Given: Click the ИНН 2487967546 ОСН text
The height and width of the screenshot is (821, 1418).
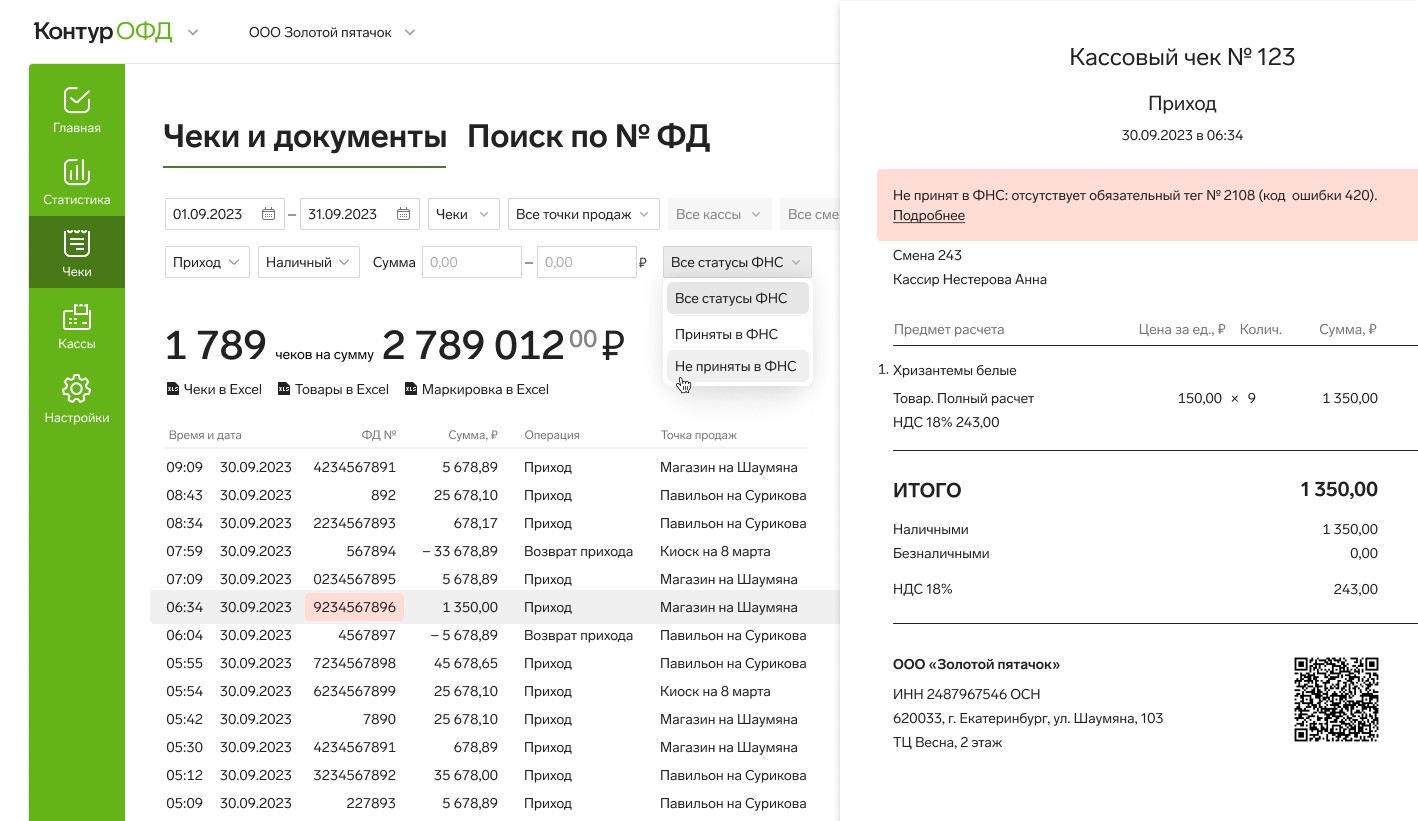Looking at the screenshot, I should [x=967, y=694].
